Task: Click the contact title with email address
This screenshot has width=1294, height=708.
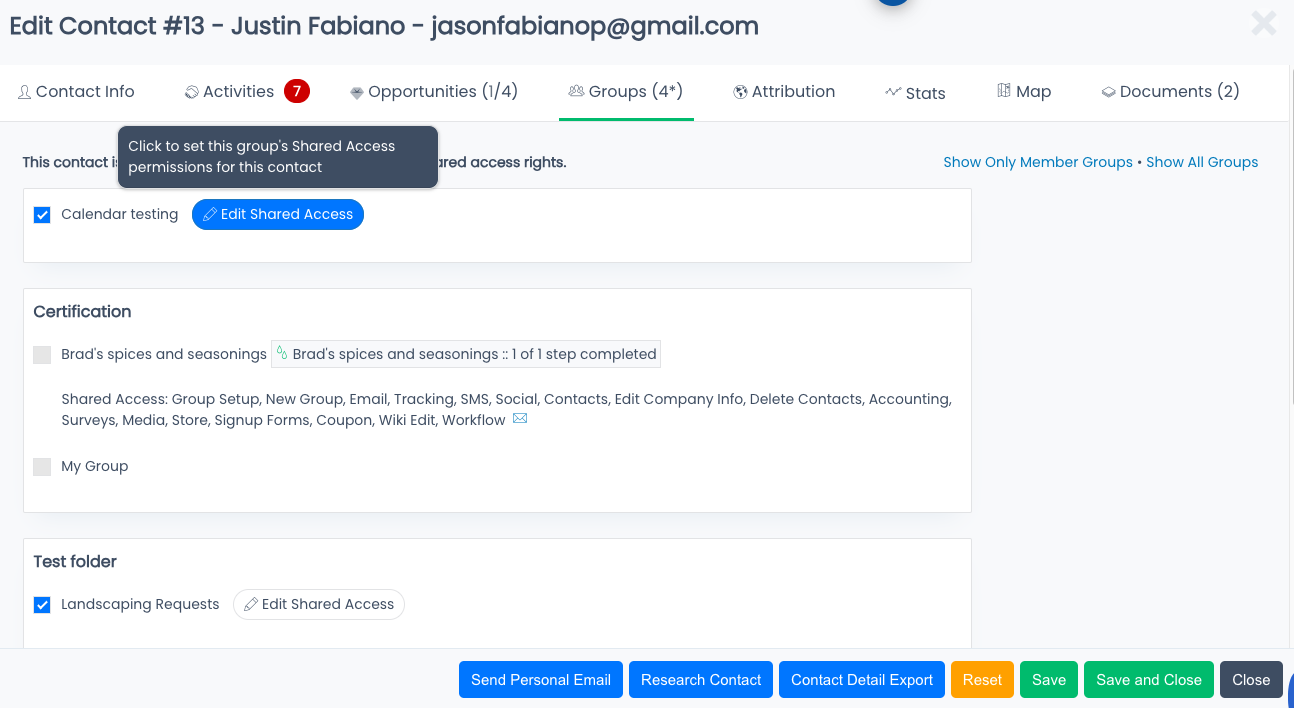Action: pos(384,27)
